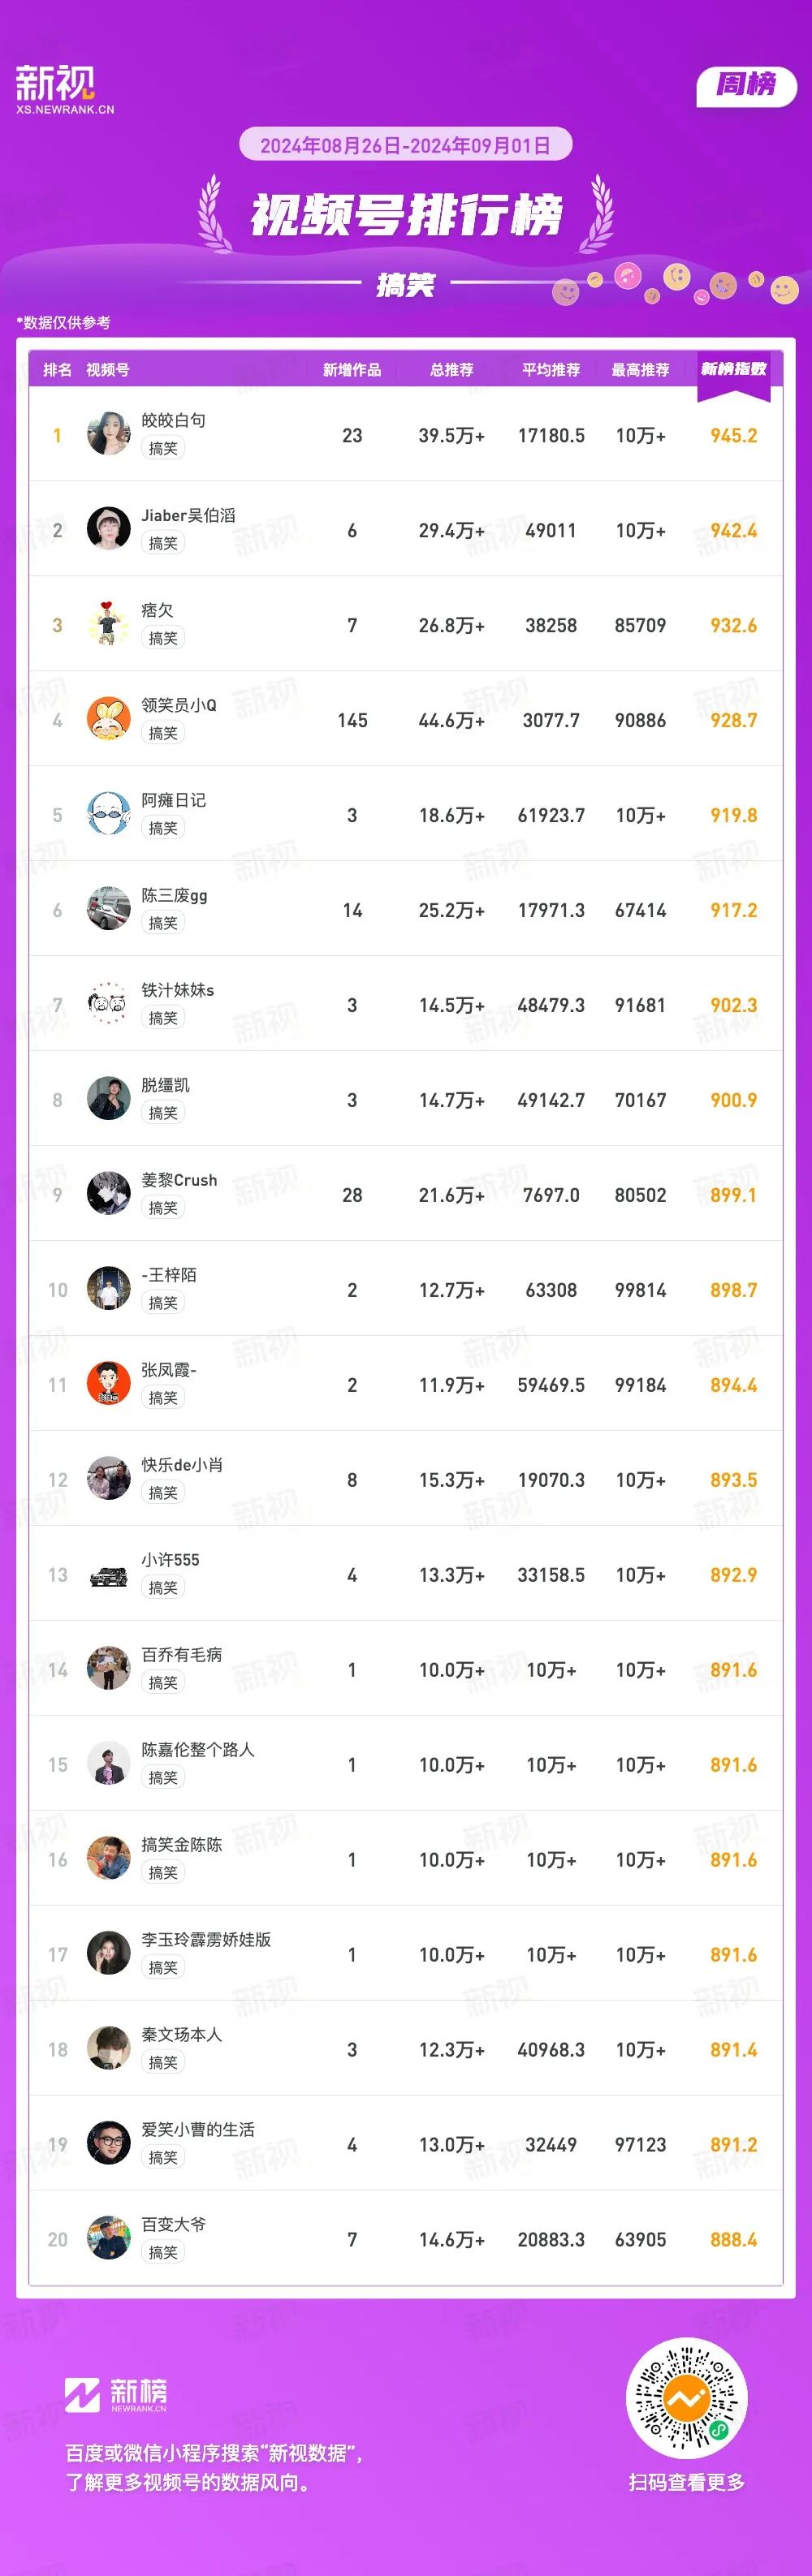Open 李玉玲霹雳娇娃版 account name
This screenshot has height=2576, width=812.
tap(206, 1939)
